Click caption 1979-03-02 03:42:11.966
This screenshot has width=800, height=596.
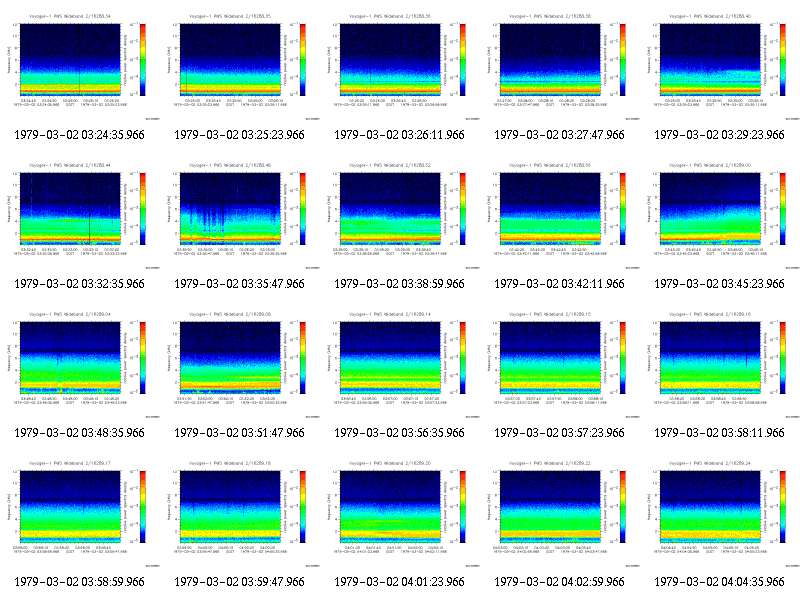click(559, 284)
